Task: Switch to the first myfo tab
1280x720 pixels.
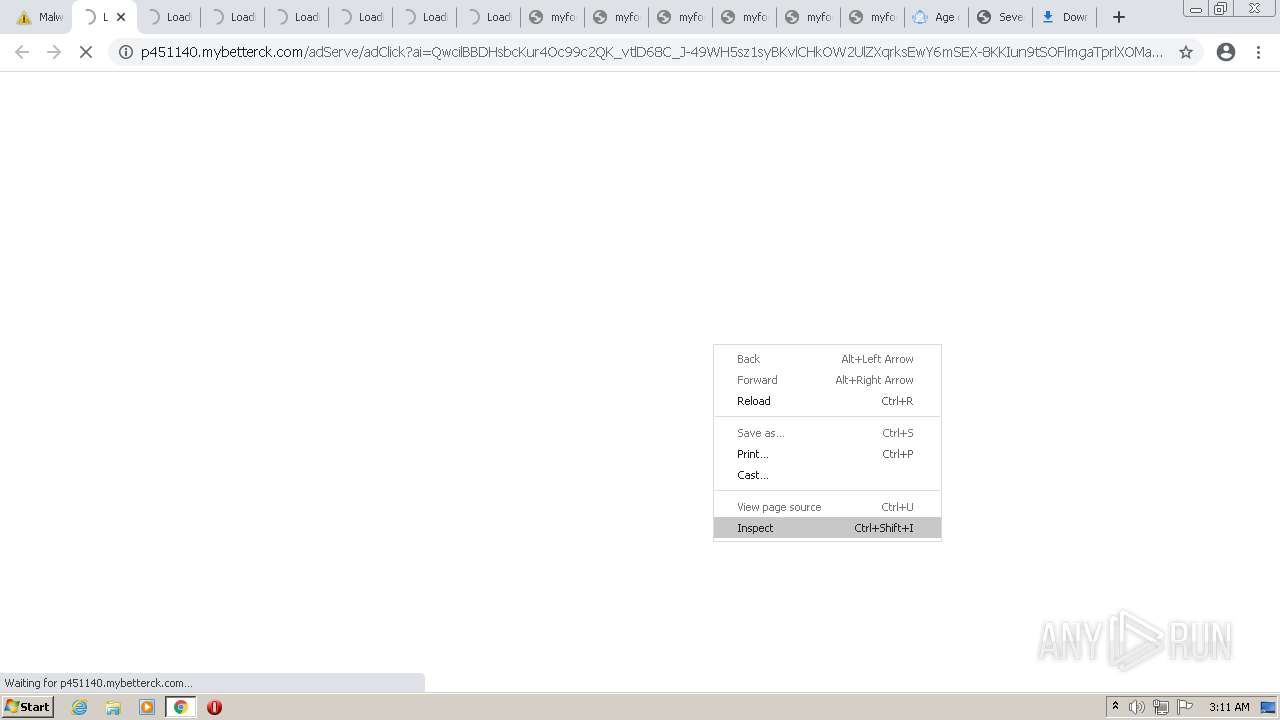Action: [551, 17]
